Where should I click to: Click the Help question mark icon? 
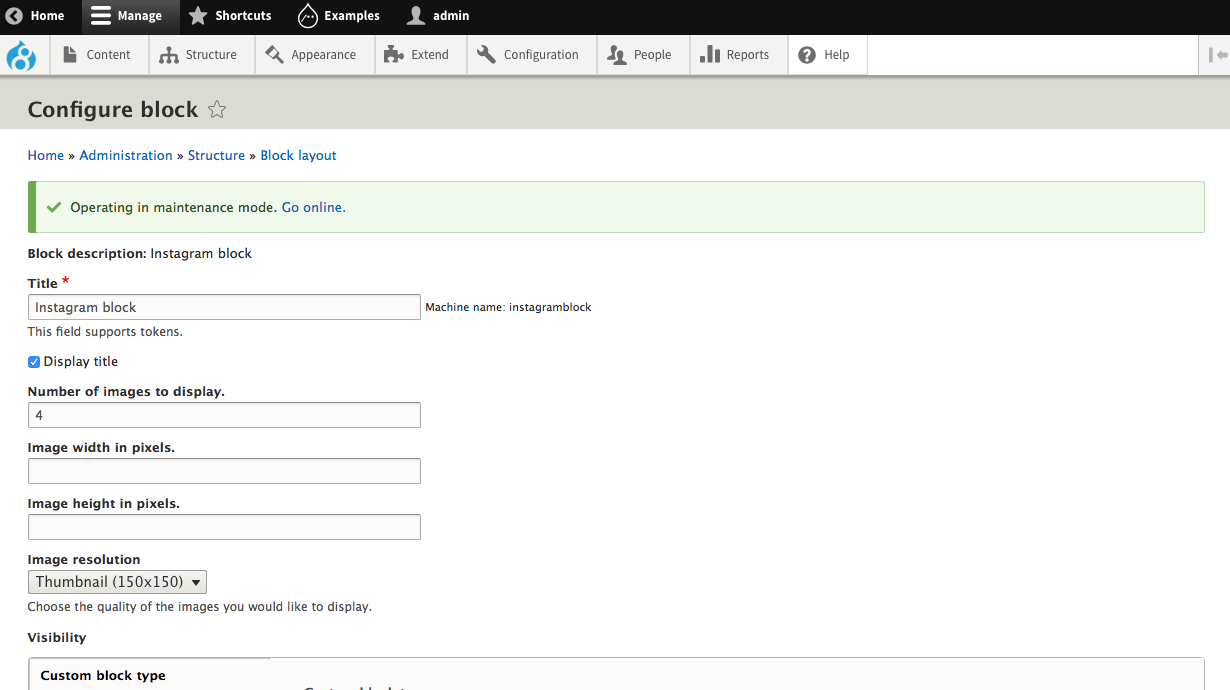coord(807,55)
